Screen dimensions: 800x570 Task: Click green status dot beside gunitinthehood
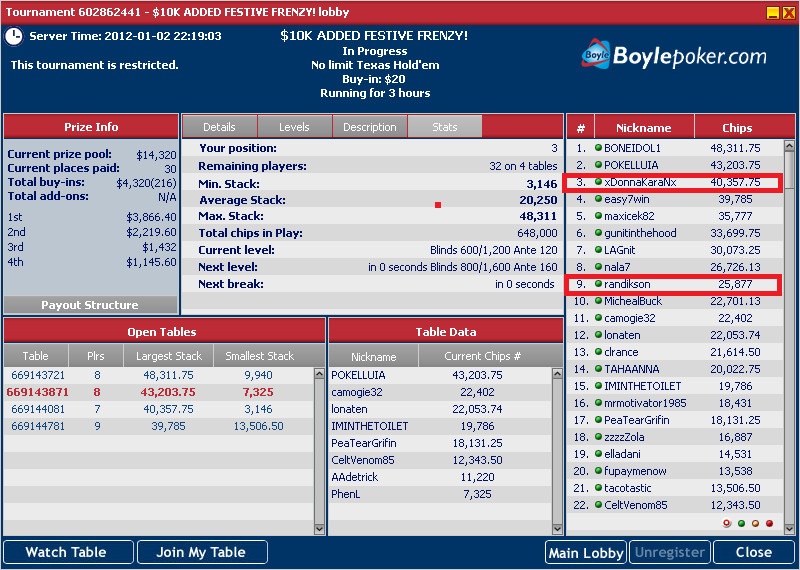(598, 233)
